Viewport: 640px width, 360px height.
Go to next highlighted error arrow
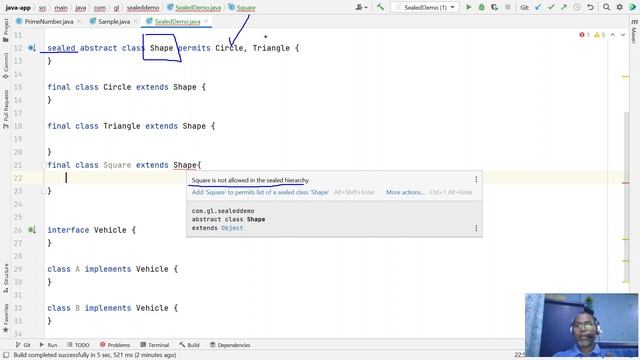click(623, 35)
